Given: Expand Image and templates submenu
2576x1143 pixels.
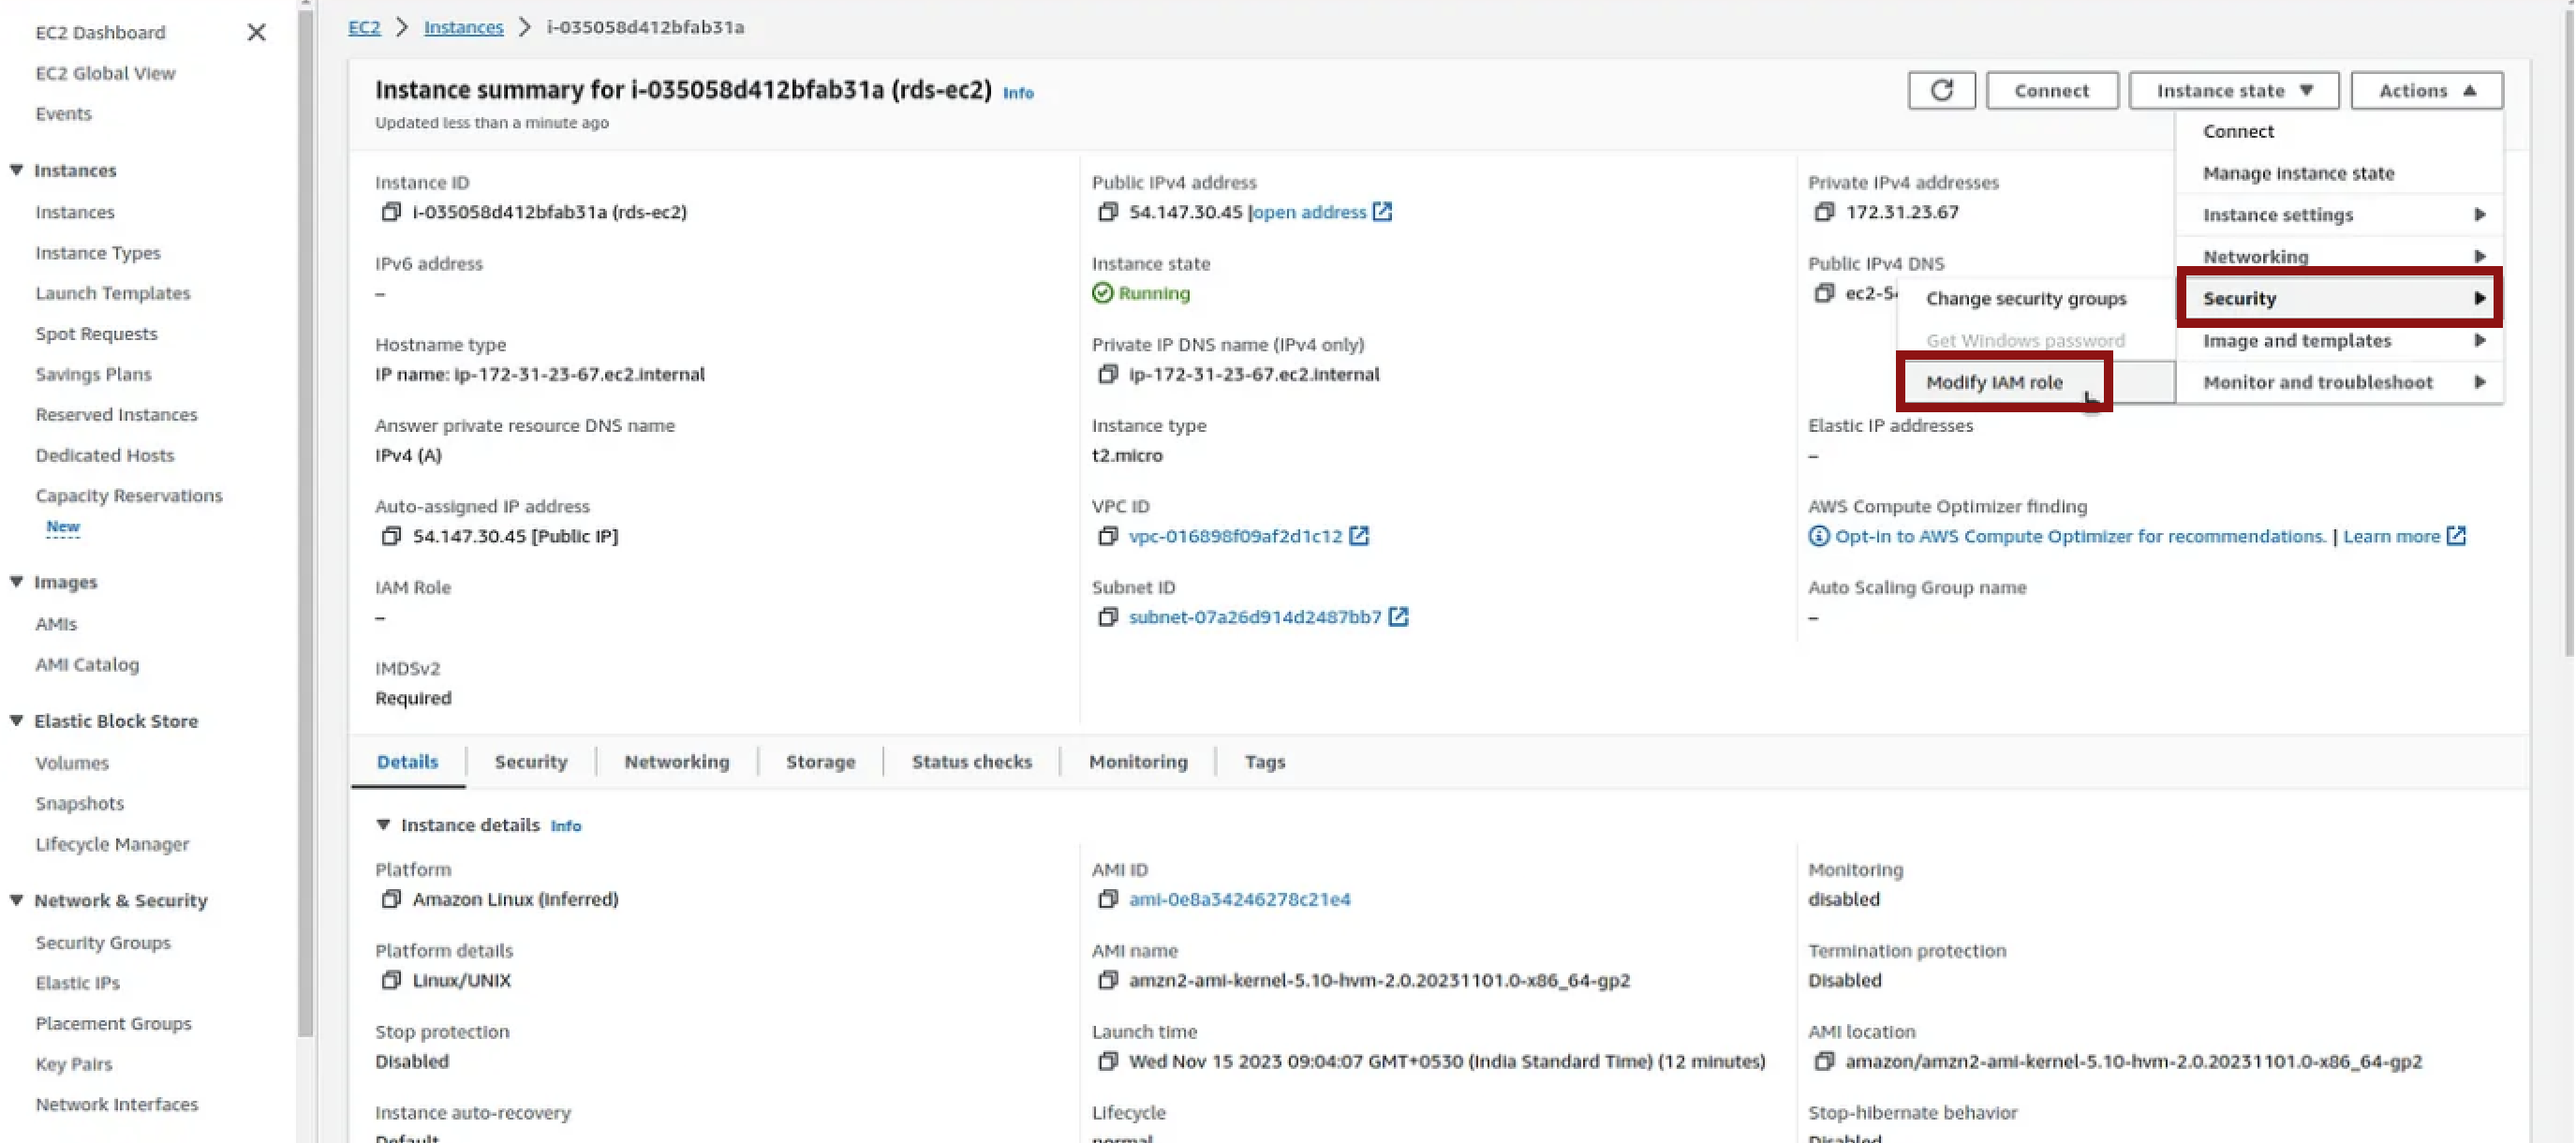Looking at the screenshot, I should pyautogui.click(x=2339, y=341).
